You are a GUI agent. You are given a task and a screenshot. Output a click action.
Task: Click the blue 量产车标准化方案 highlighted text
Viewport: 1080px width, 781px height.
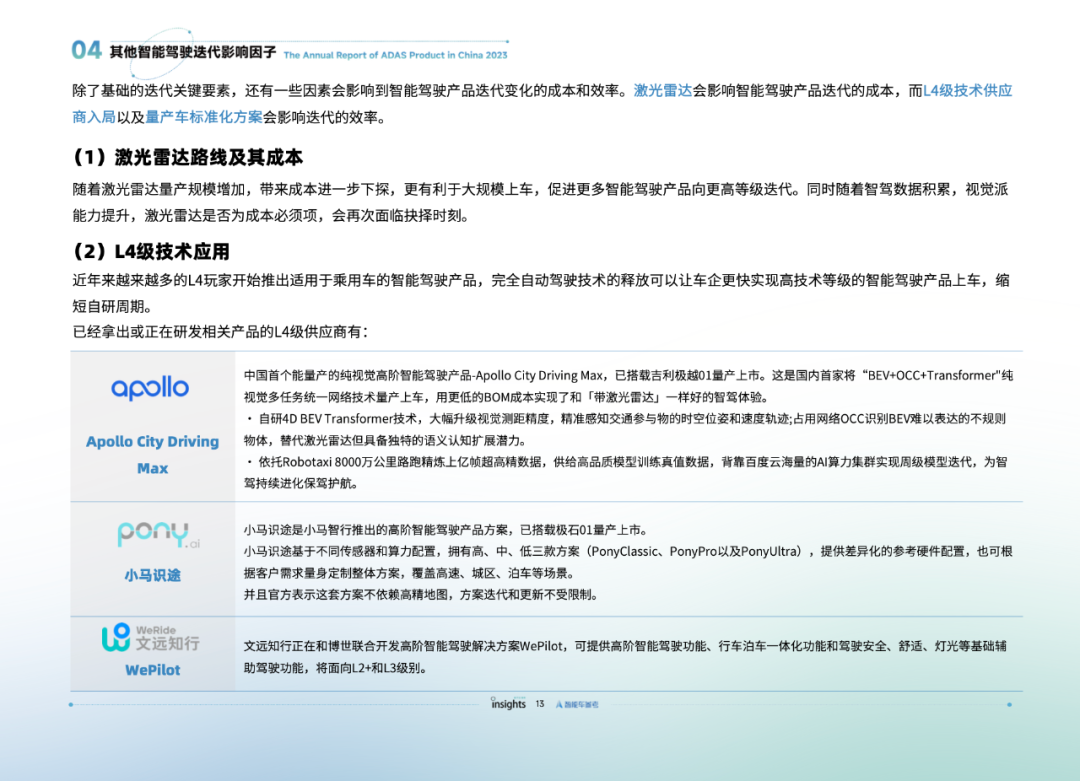coord(204,117)
